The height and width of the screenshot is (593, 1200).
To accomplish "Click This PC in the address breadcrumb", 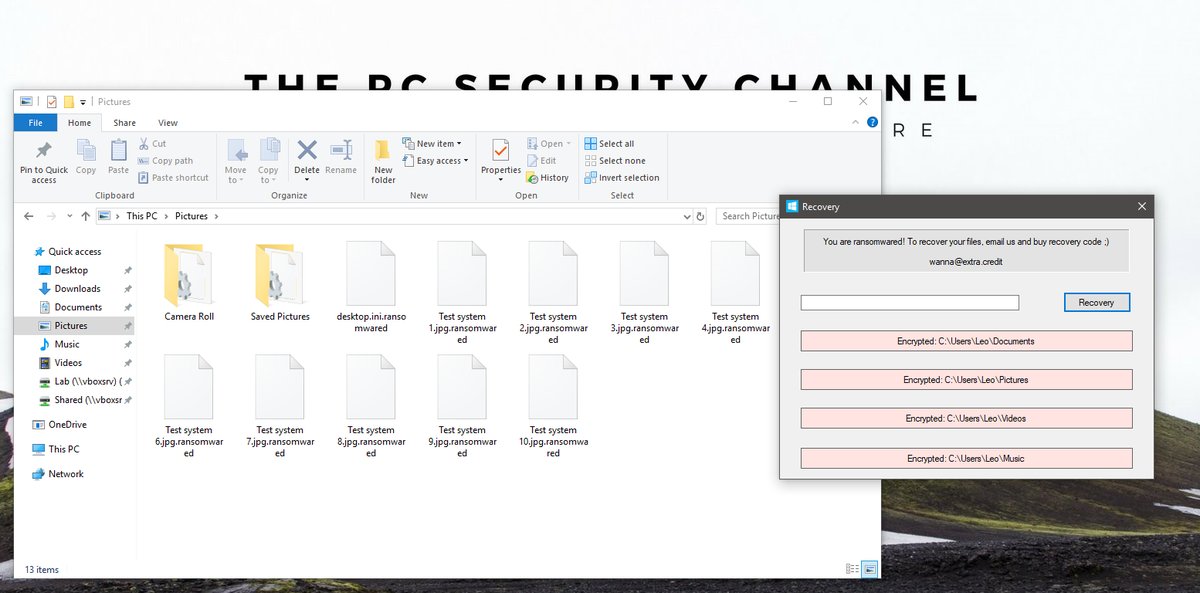I will (x=142, y=216).
